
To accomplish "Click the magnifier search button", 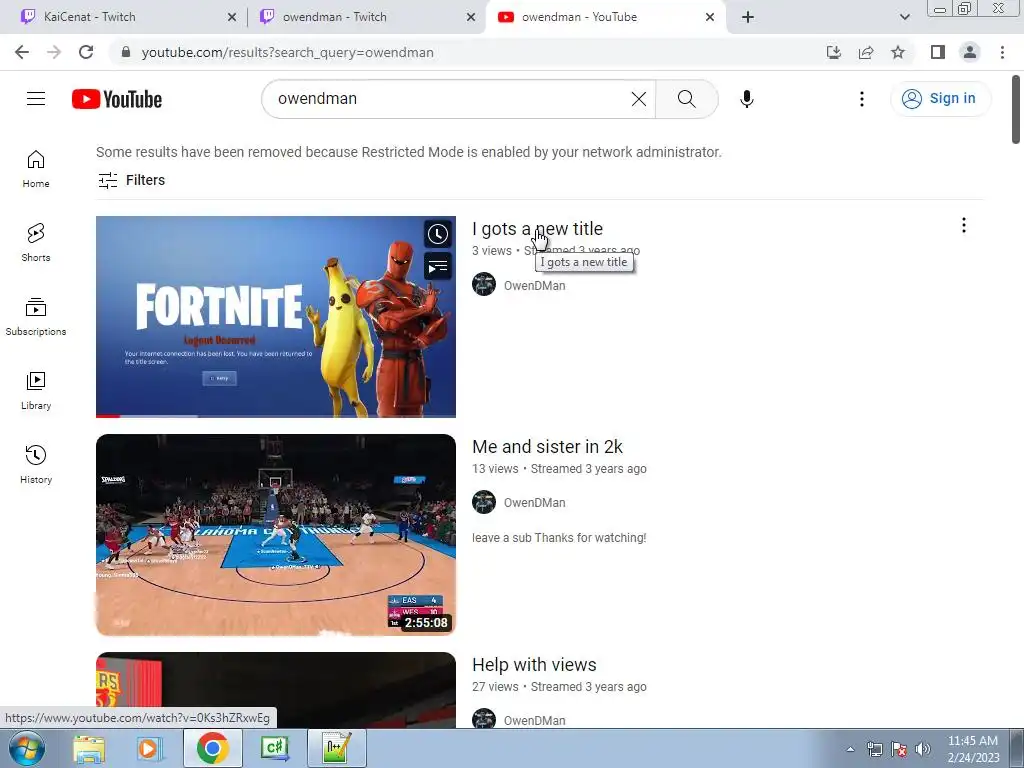I will coord(686,99).
